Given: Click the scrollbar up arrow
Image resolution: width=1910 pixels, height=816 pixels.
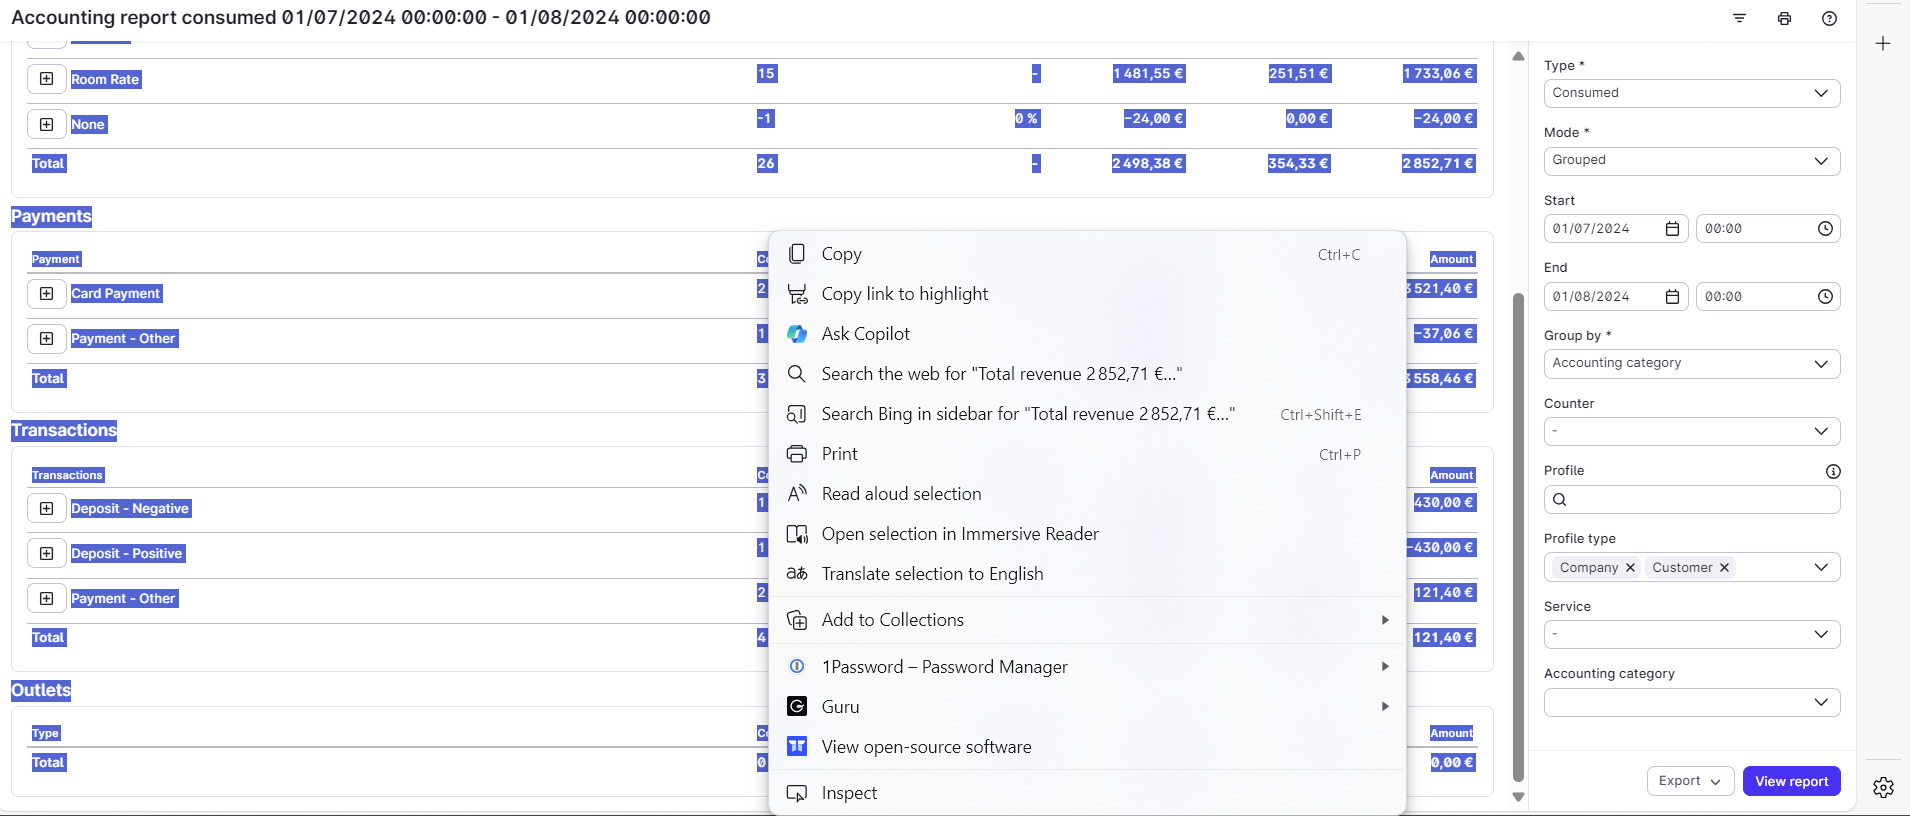Looking at the screenshot, I should coord(1518,56).
